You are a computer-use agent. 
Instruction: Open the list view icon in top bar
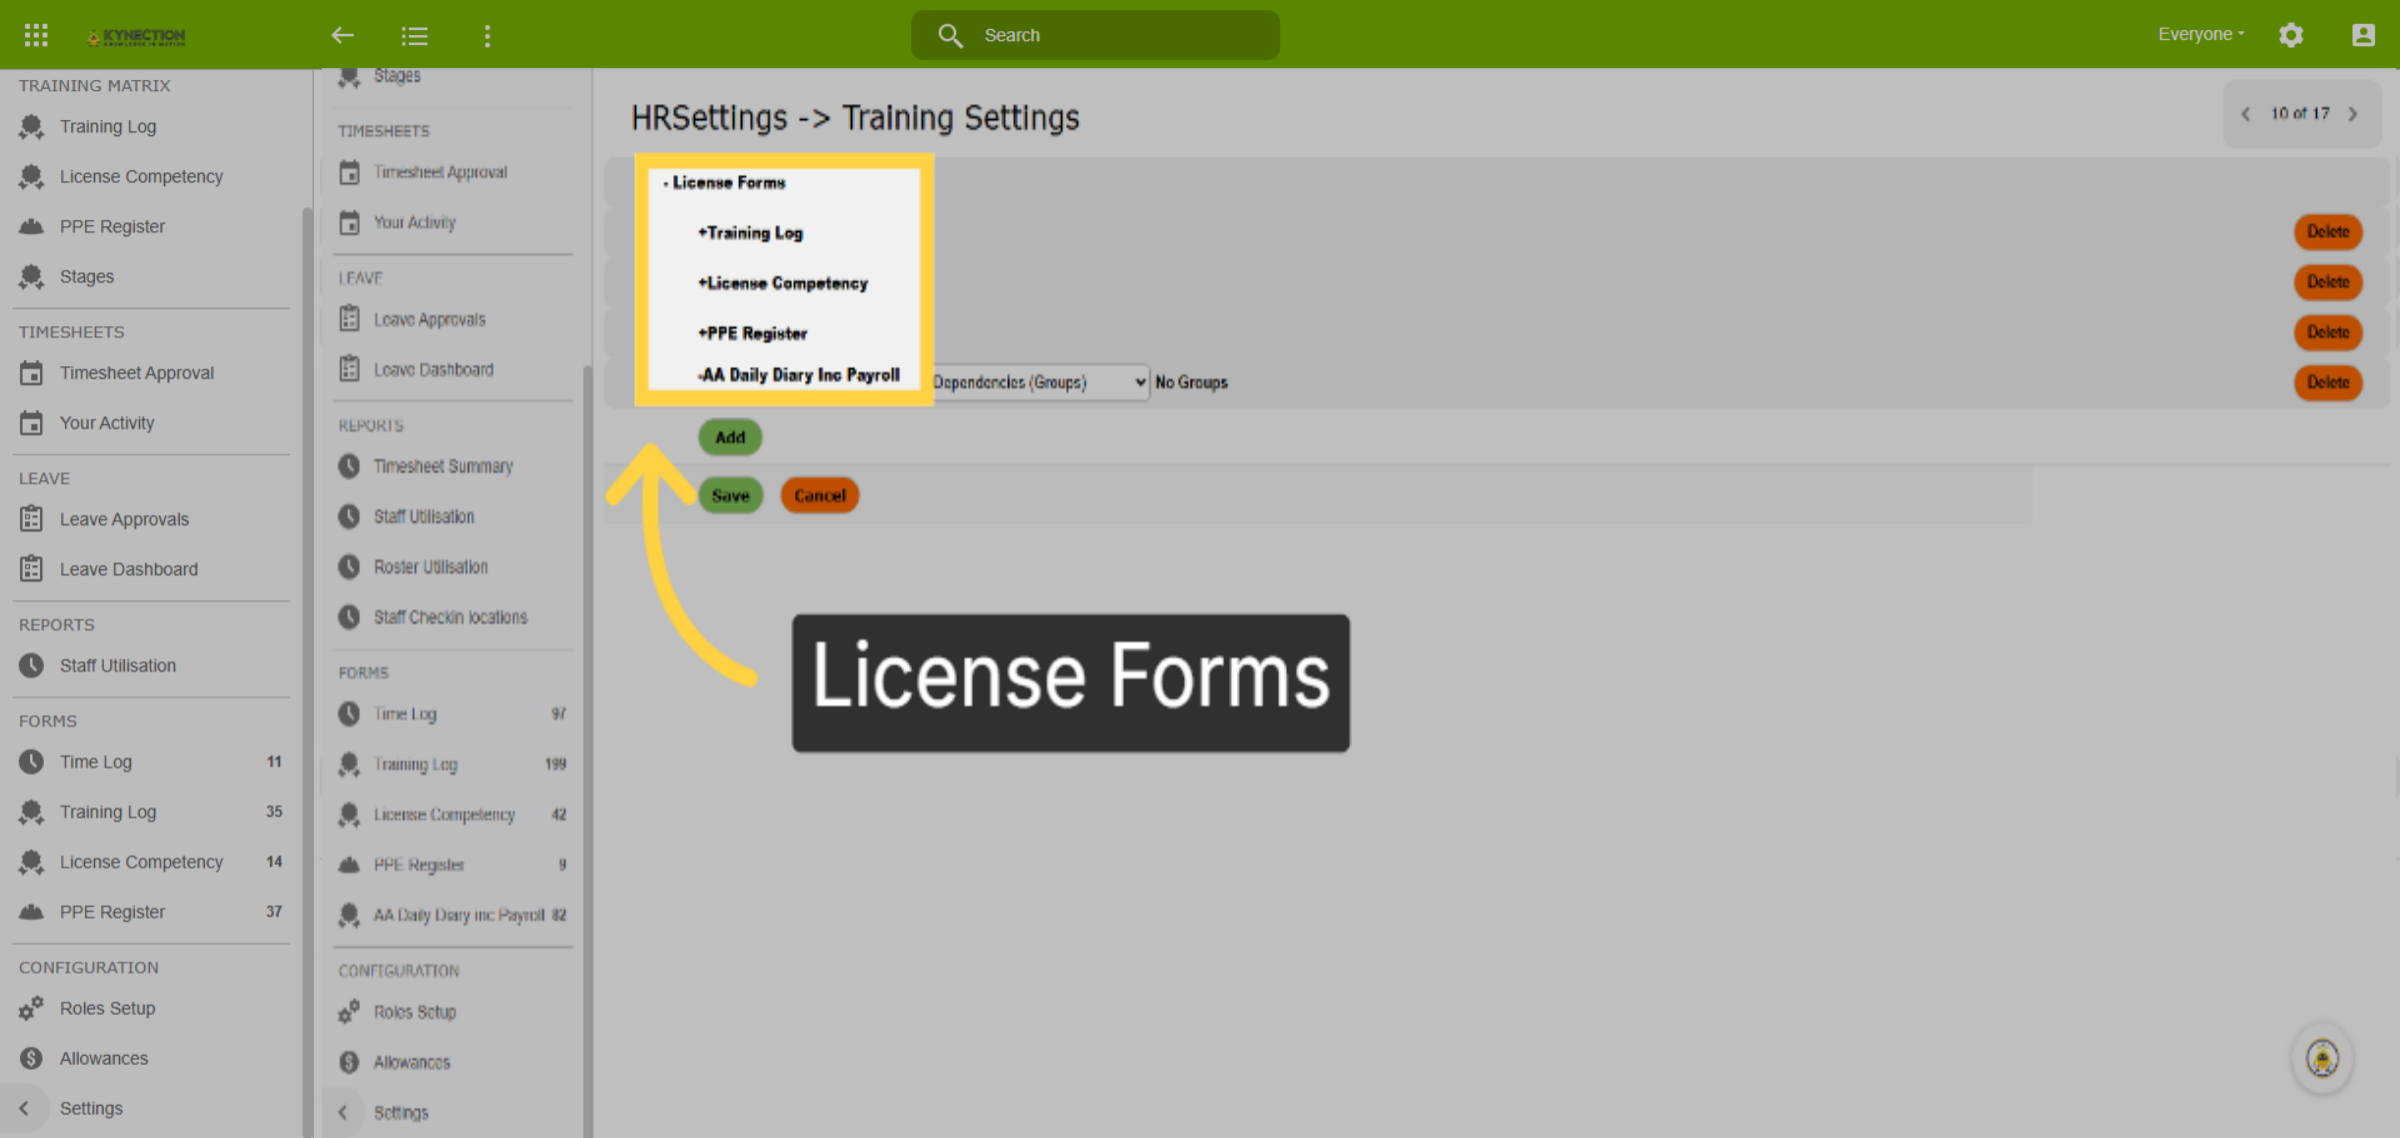pyautogui.click(x=414, y=36)
